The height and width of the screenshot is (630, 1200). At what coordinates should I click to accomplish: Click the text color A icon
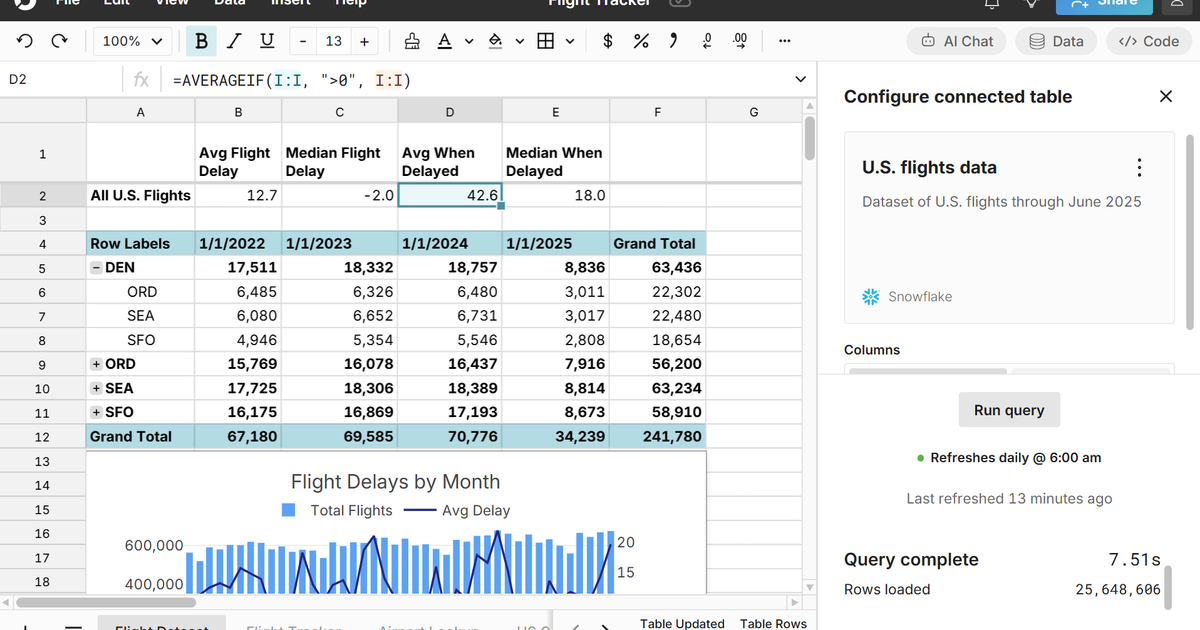(444, 41)
